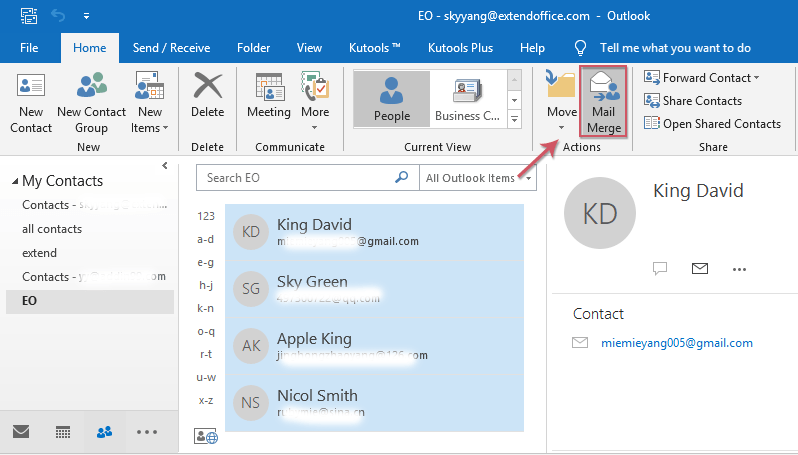
Task: Open Forward Contact dropdown
Action: 701,78
